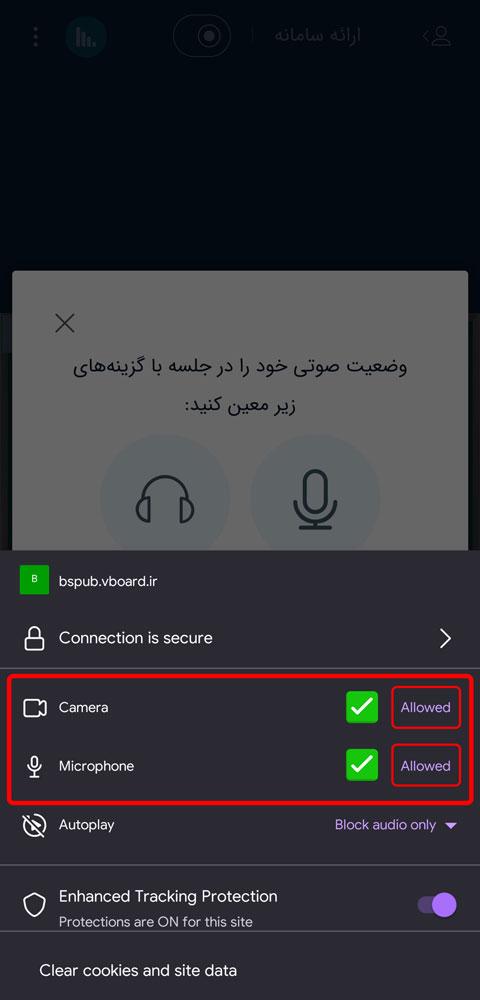Tap the recording indicator button
The width and height of the screenshot is (480, 1000).
[201, 36]
